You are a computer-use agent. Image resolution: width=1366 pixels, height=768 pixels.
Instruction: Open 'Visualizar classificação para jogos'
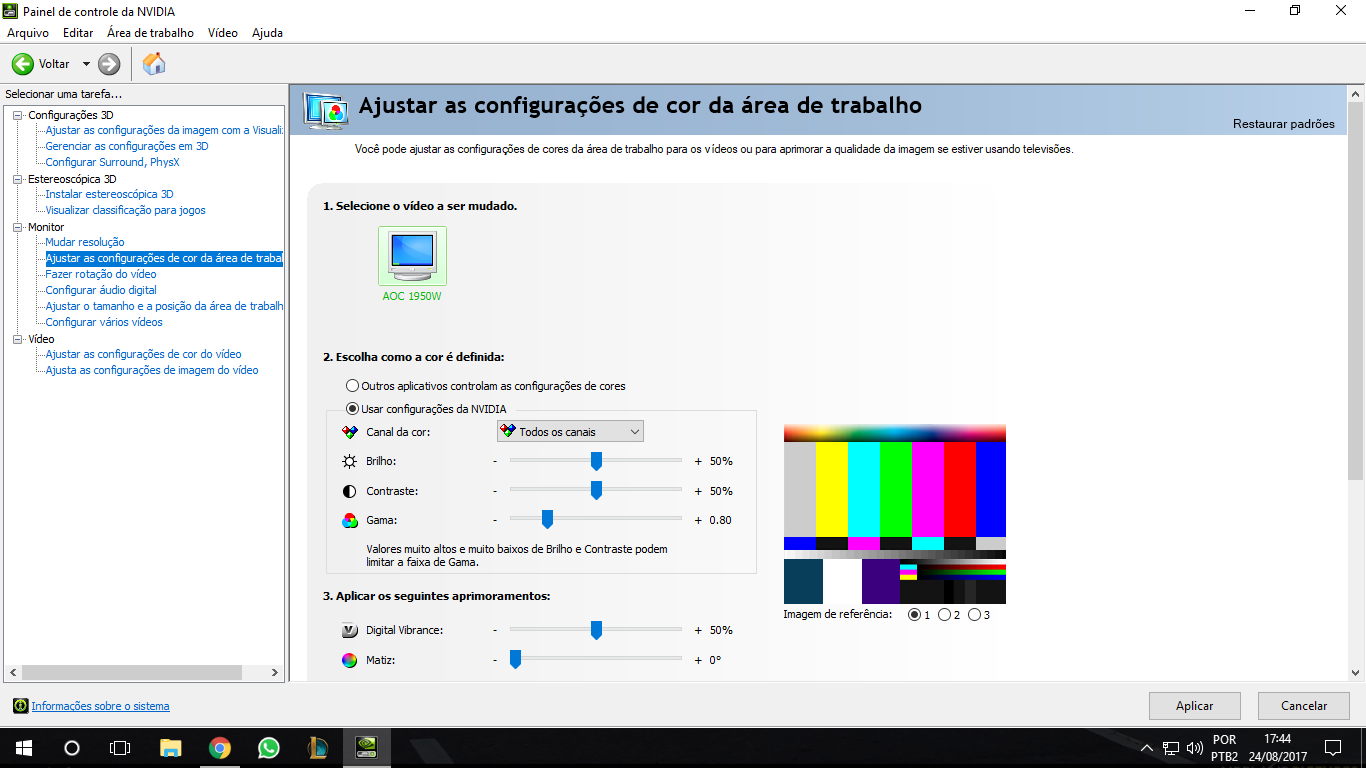point(126,210)
